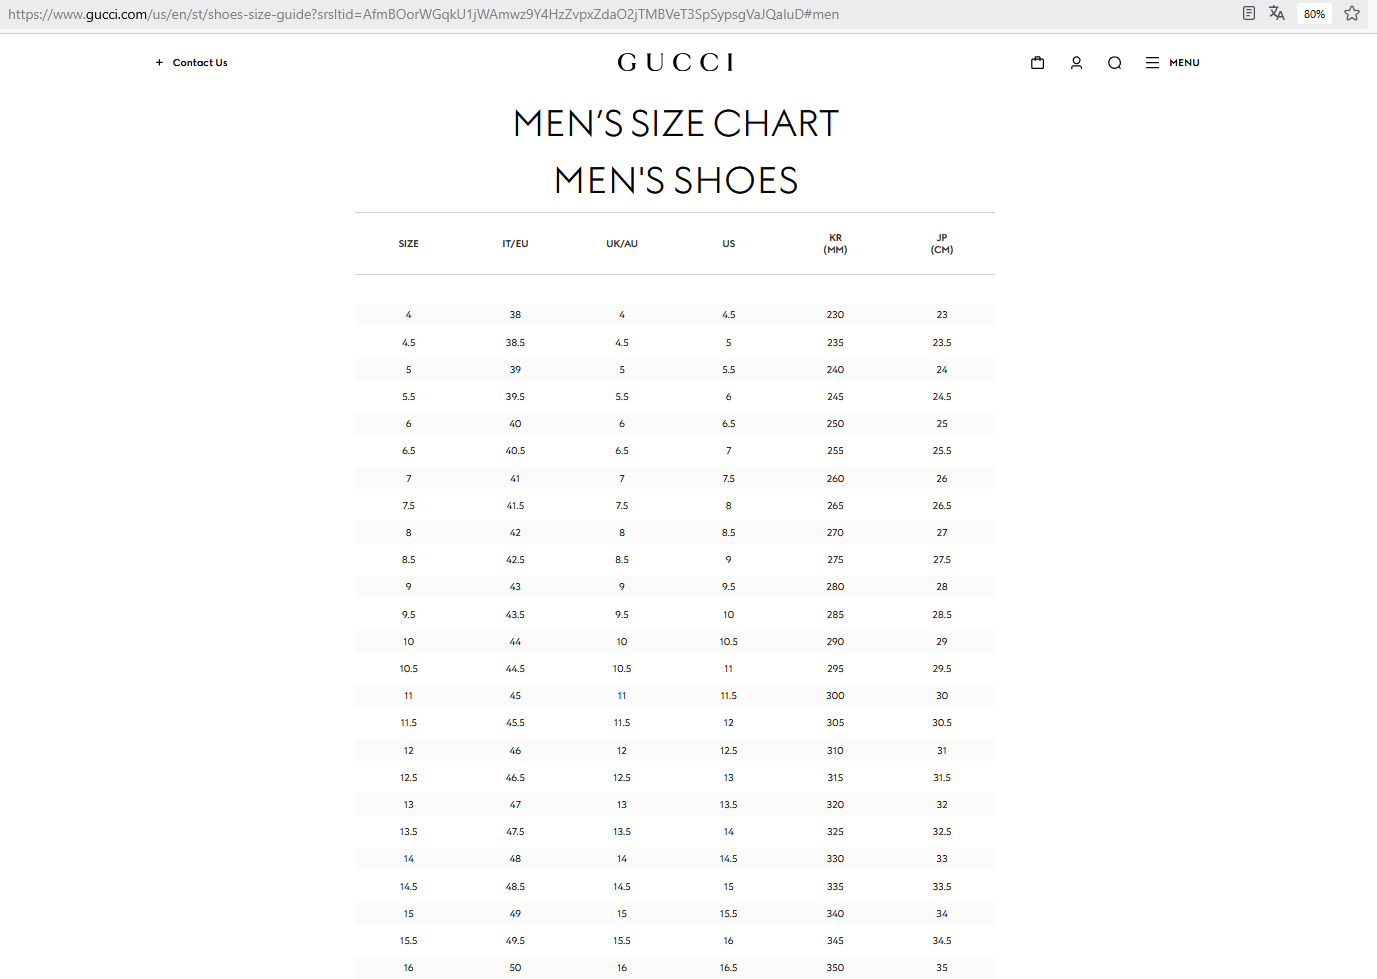Select the MENU label
The width and height of the screenshot is (1377, 979).
tap(1184, 62)
